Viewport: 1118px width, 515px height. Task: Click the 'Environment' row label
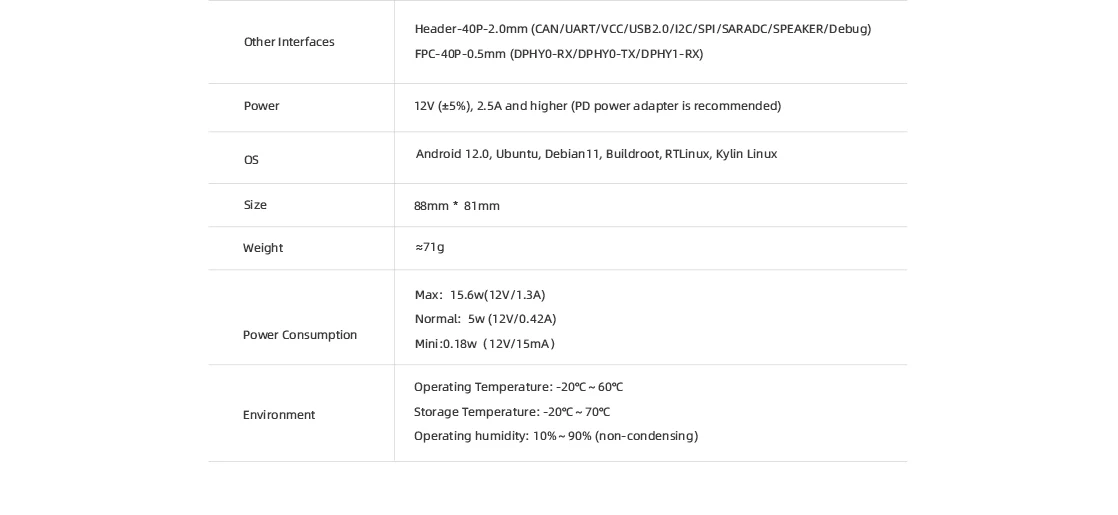[278, 415]
